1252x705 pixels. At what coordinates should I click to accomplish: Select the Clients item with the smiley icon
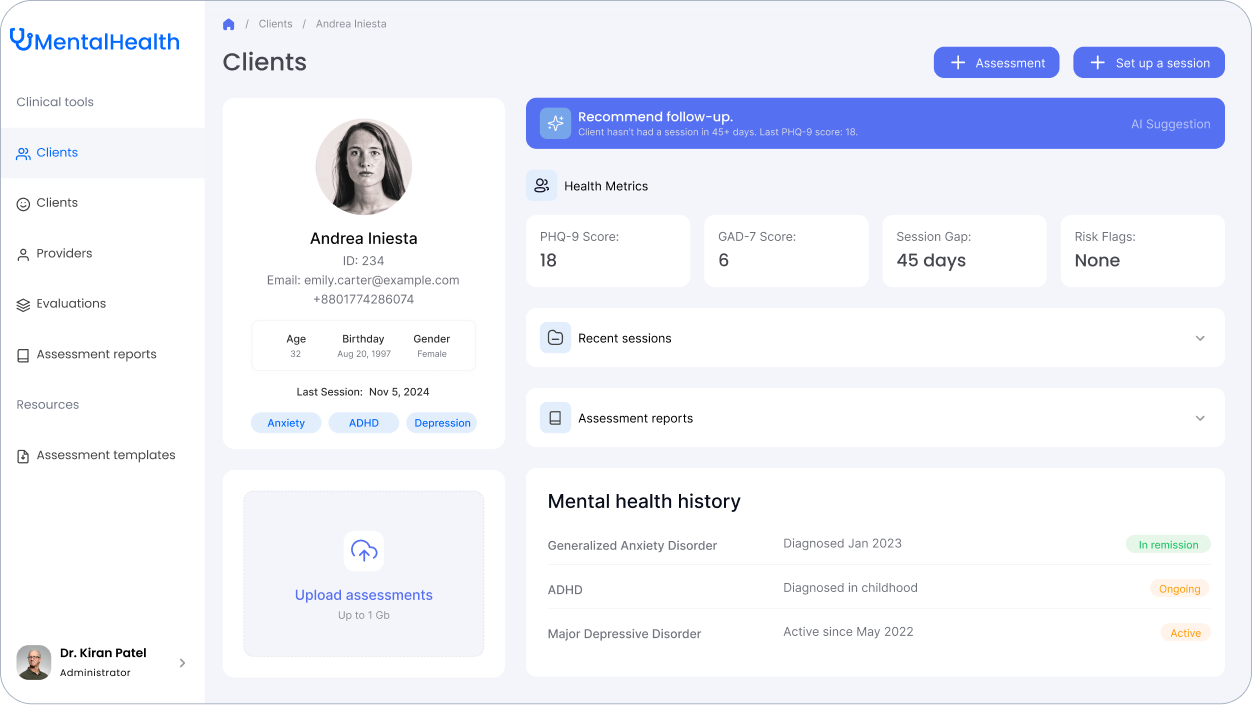(57, 203)
